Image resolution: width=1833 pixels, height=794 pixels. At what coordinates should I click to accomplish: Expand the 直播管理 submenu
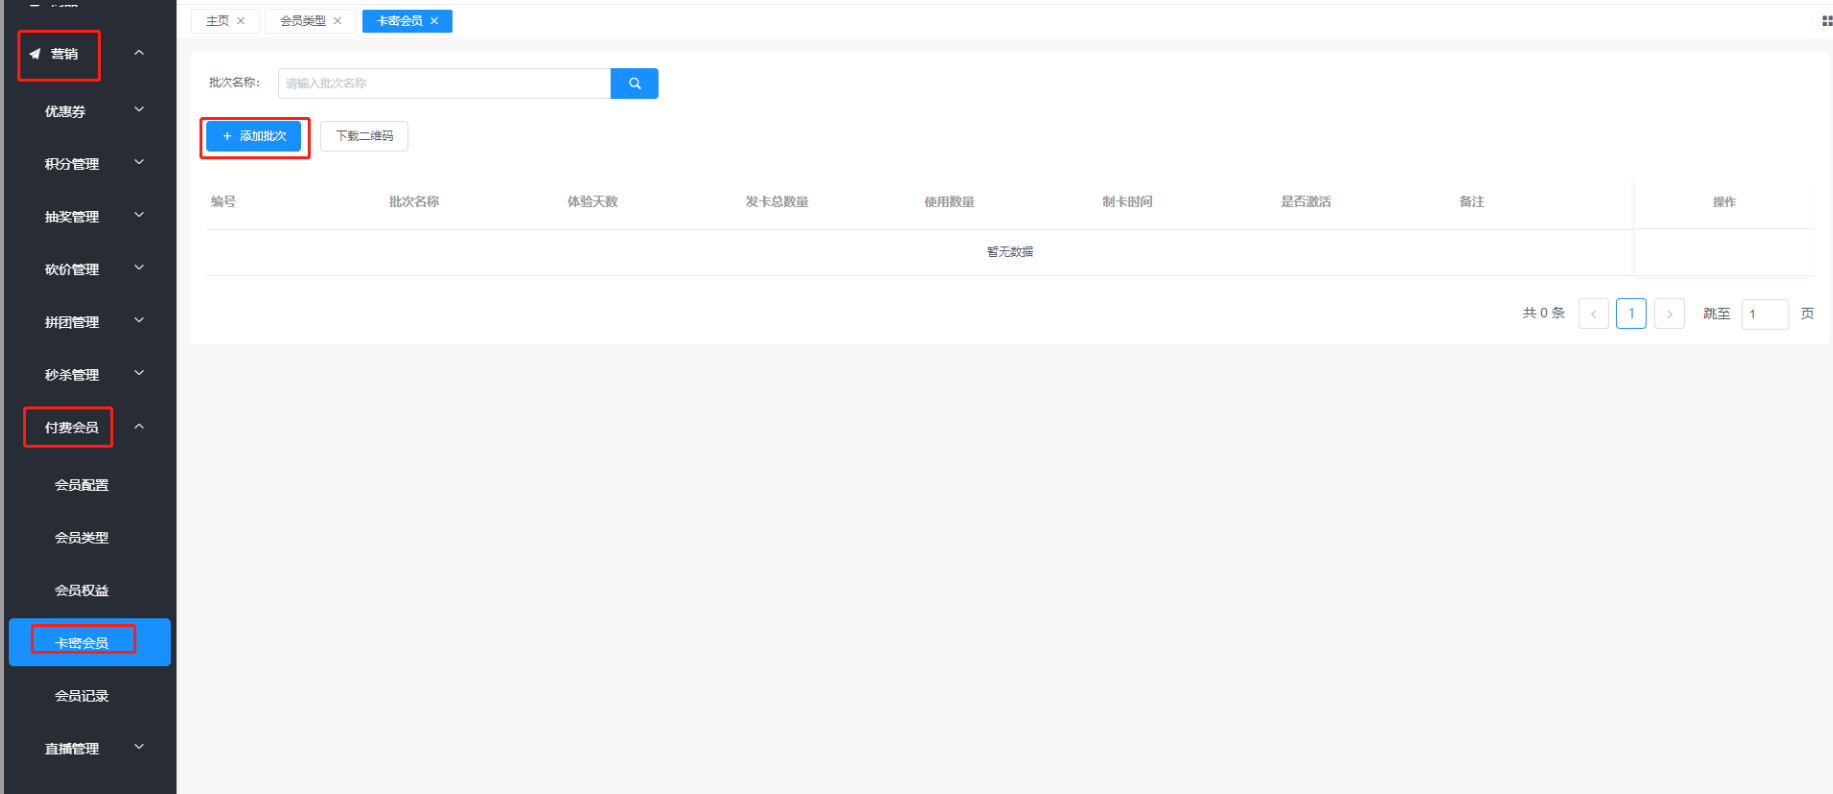coord(139,747)
